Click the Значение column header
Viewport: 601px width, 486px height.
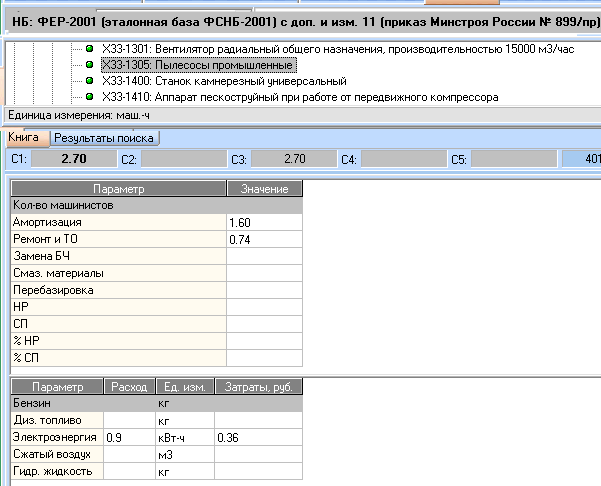click(x=265, y=189)
